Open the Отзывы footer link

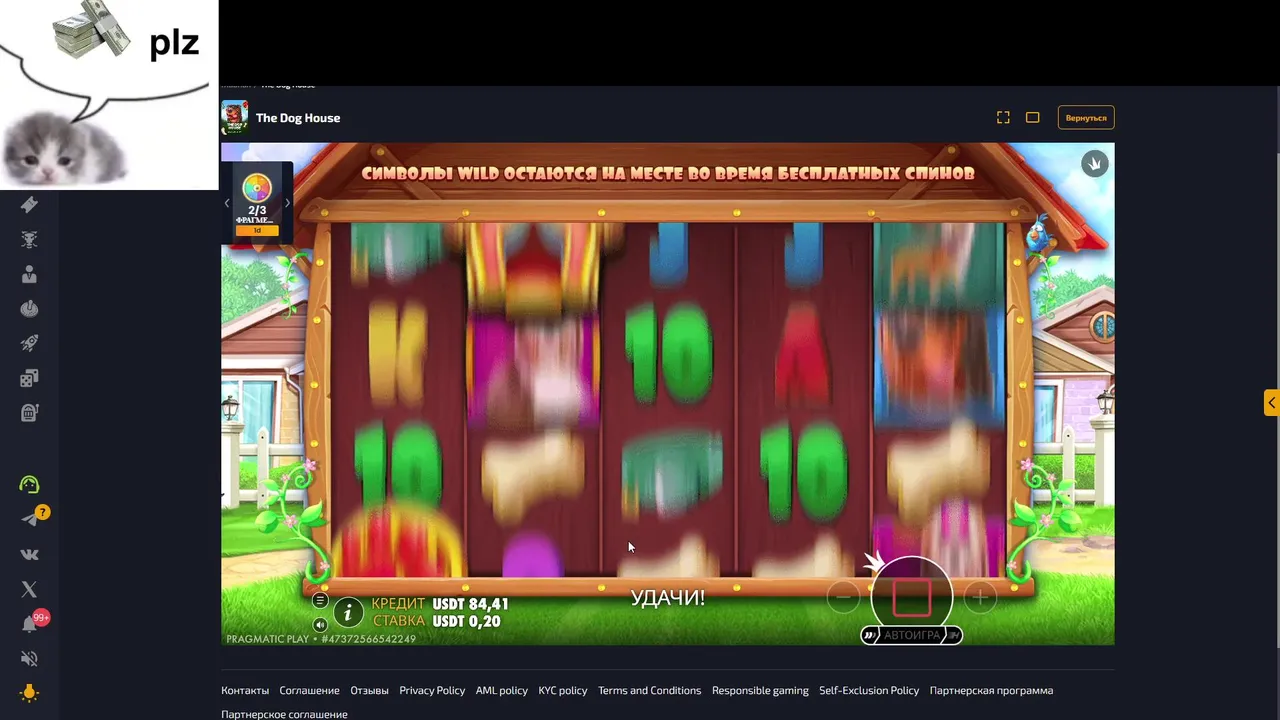369,690
